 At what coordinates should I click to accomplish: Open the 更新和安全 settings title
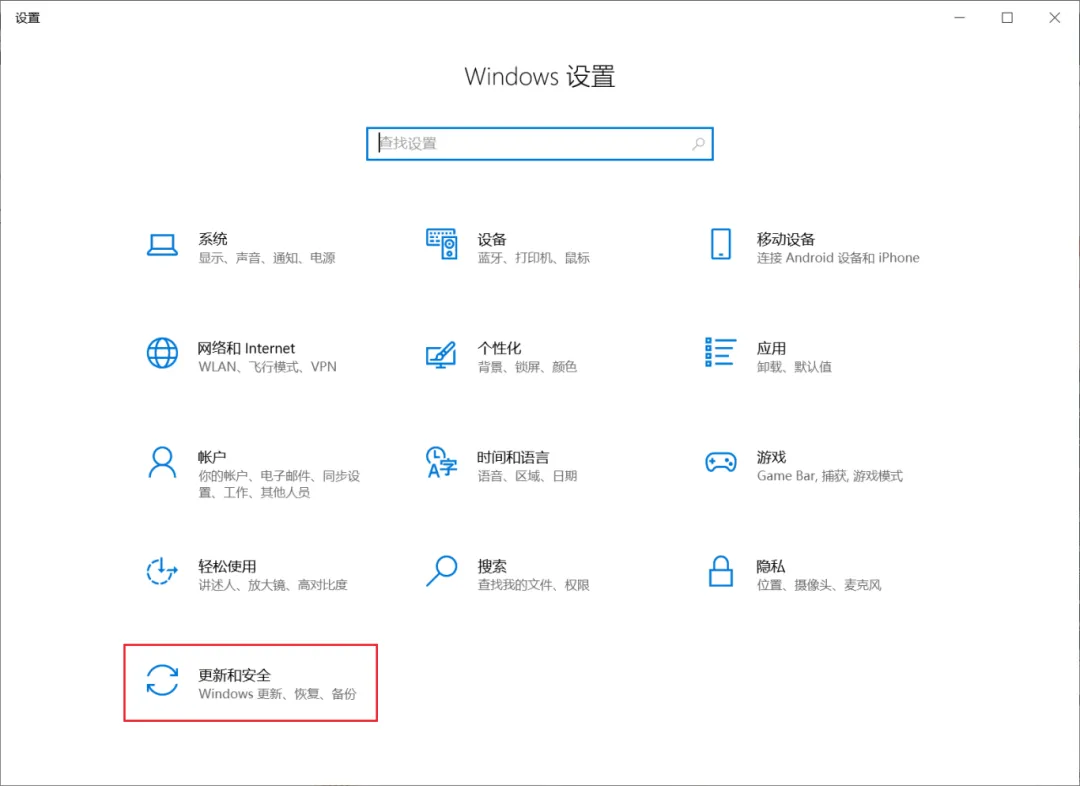pyautogui.click(x=235, y=674)
